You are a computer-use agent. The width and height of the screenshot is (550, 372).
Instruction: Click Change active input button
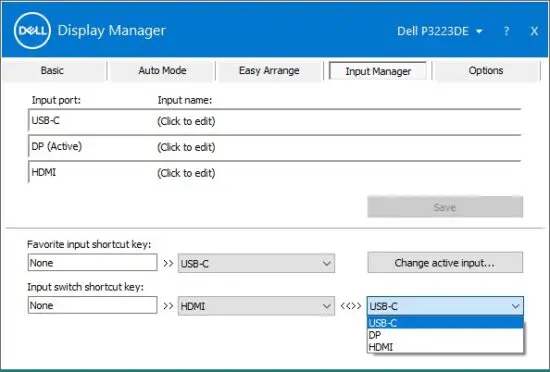click(x=445, y=263)
